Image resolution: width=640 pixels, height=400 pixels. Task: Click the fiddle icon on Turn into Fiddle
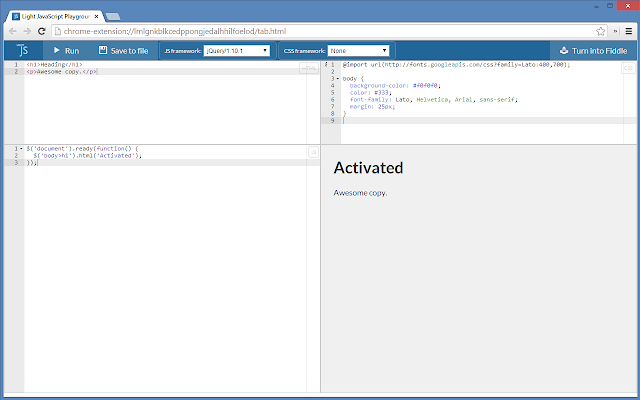[564, 50]
